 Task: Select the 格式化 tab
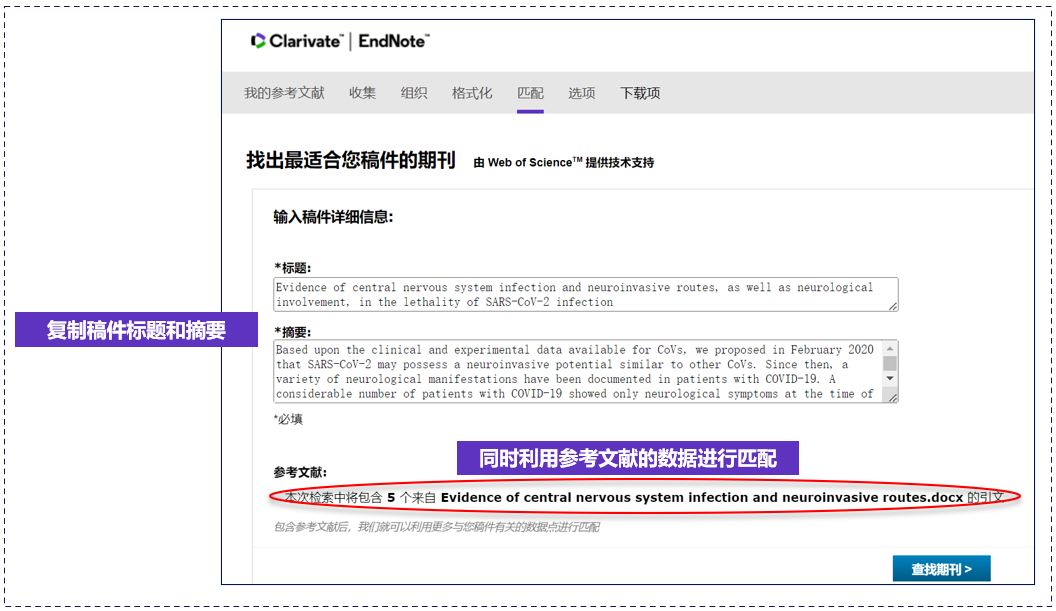click(x=472, y=93)
